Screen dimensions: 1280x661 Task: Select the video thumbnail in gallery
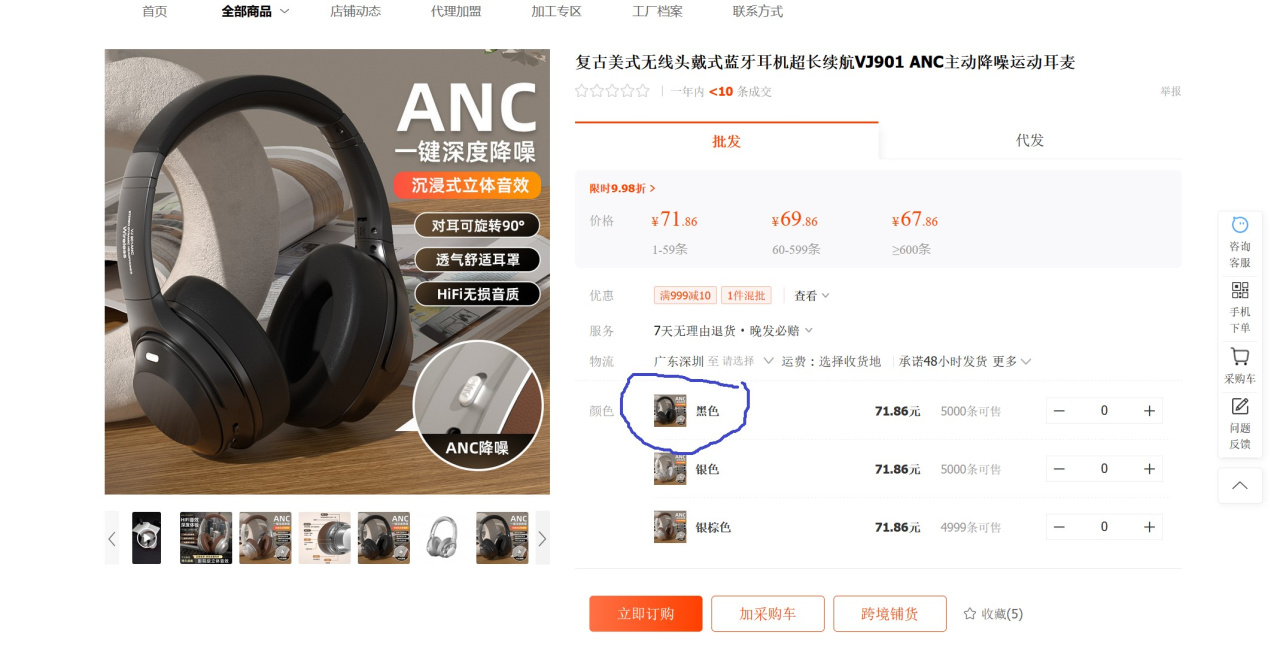click(x=146, y=538)
